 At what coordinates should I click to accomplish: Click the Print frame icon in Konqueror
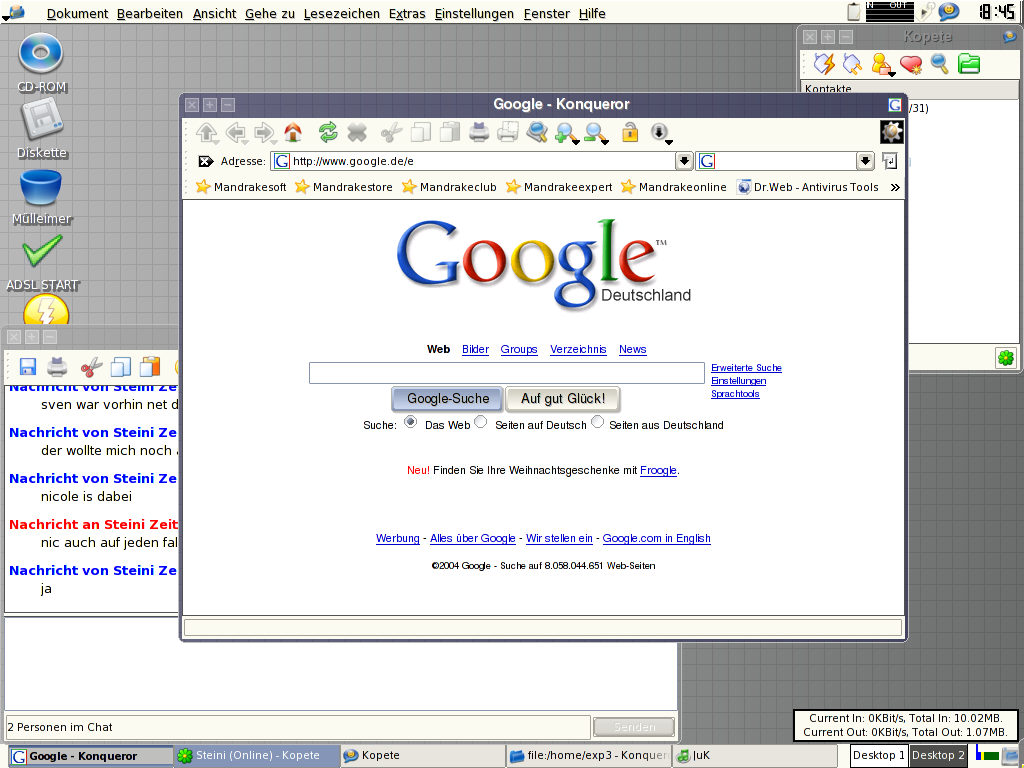coord(507,133)
